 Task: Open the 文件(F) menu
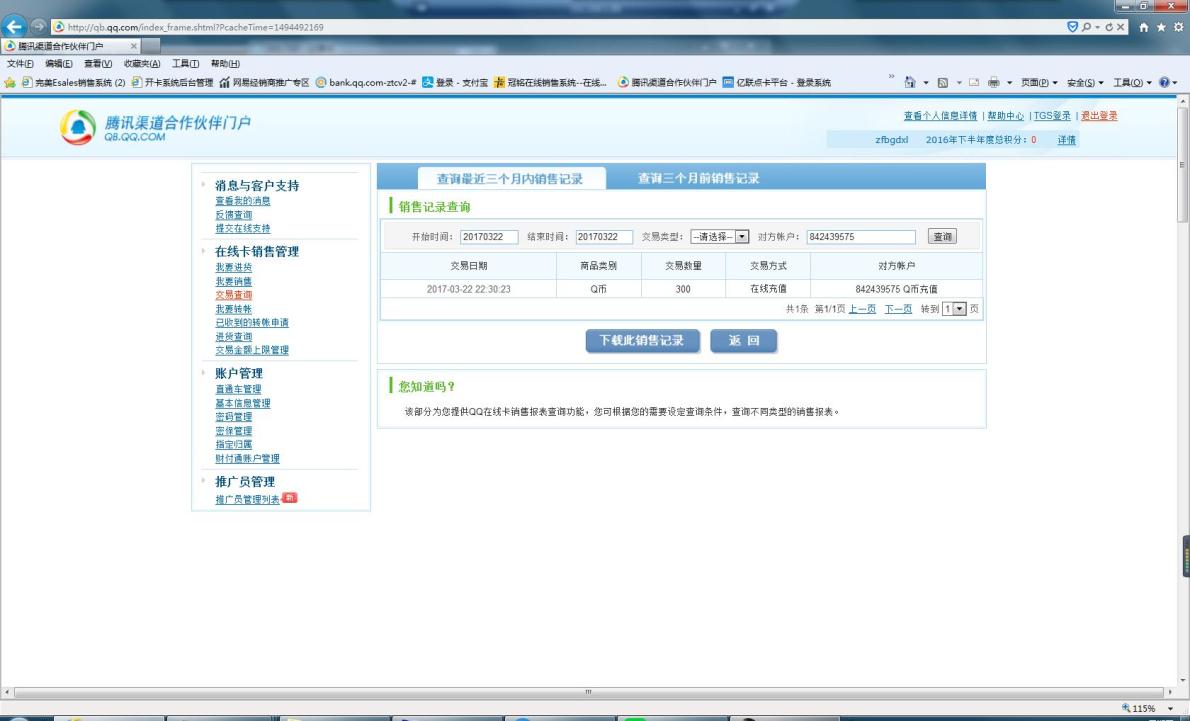point(20,64)
